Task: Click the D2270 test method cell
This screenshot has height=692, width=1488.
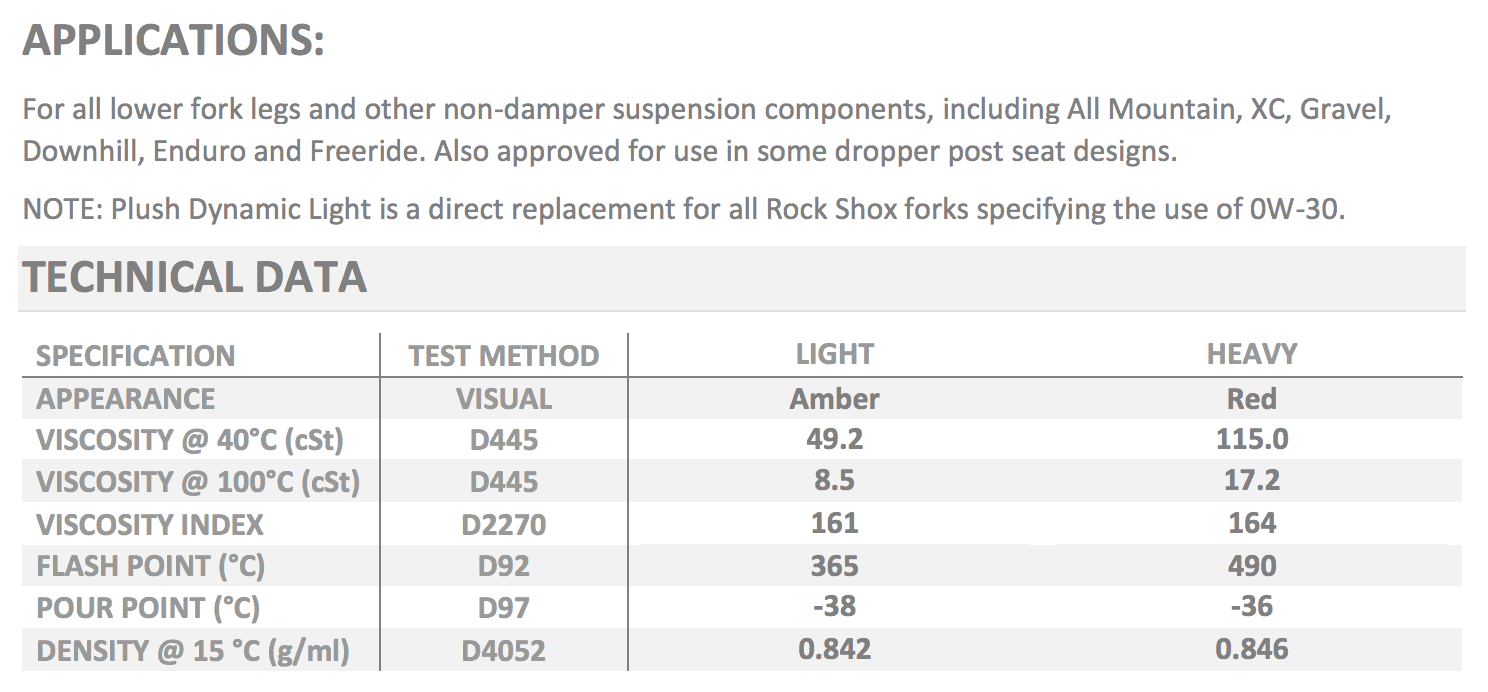Action: pos(504,524)
